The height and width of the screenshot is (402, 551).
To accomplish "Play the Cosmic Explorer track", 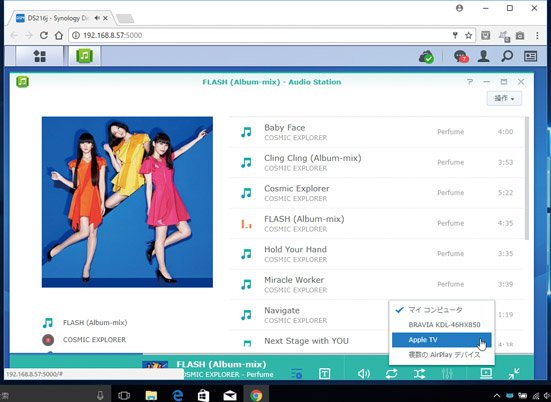I will (376, 193).
